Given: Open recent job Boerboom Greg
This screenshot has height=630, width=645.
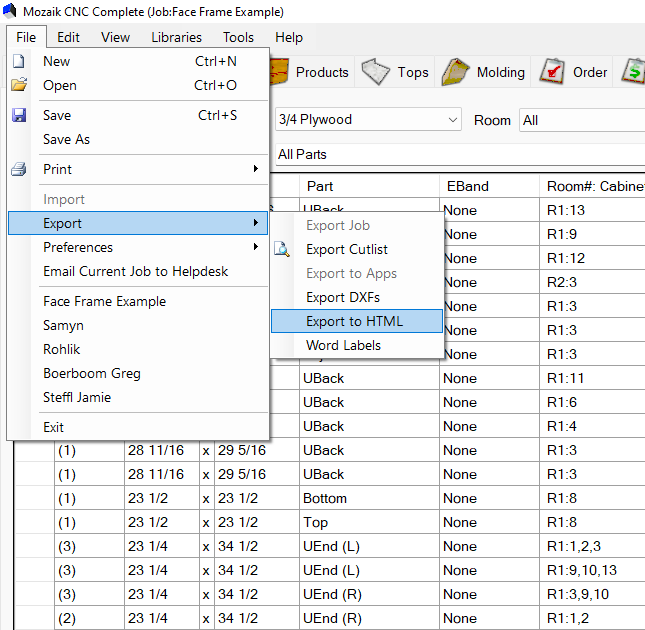Looking at the screenshot, I should (92, 373).
